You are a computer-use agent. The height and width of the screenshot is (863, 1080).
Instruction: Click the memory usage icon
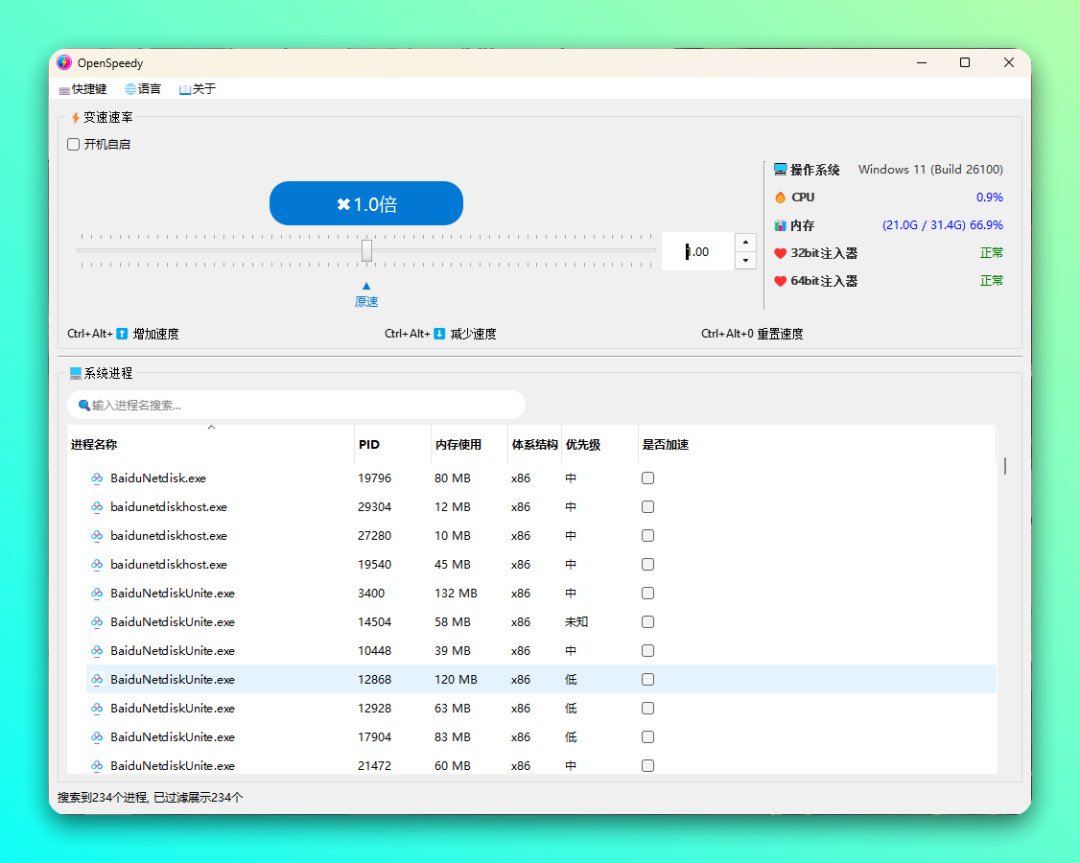780,226
